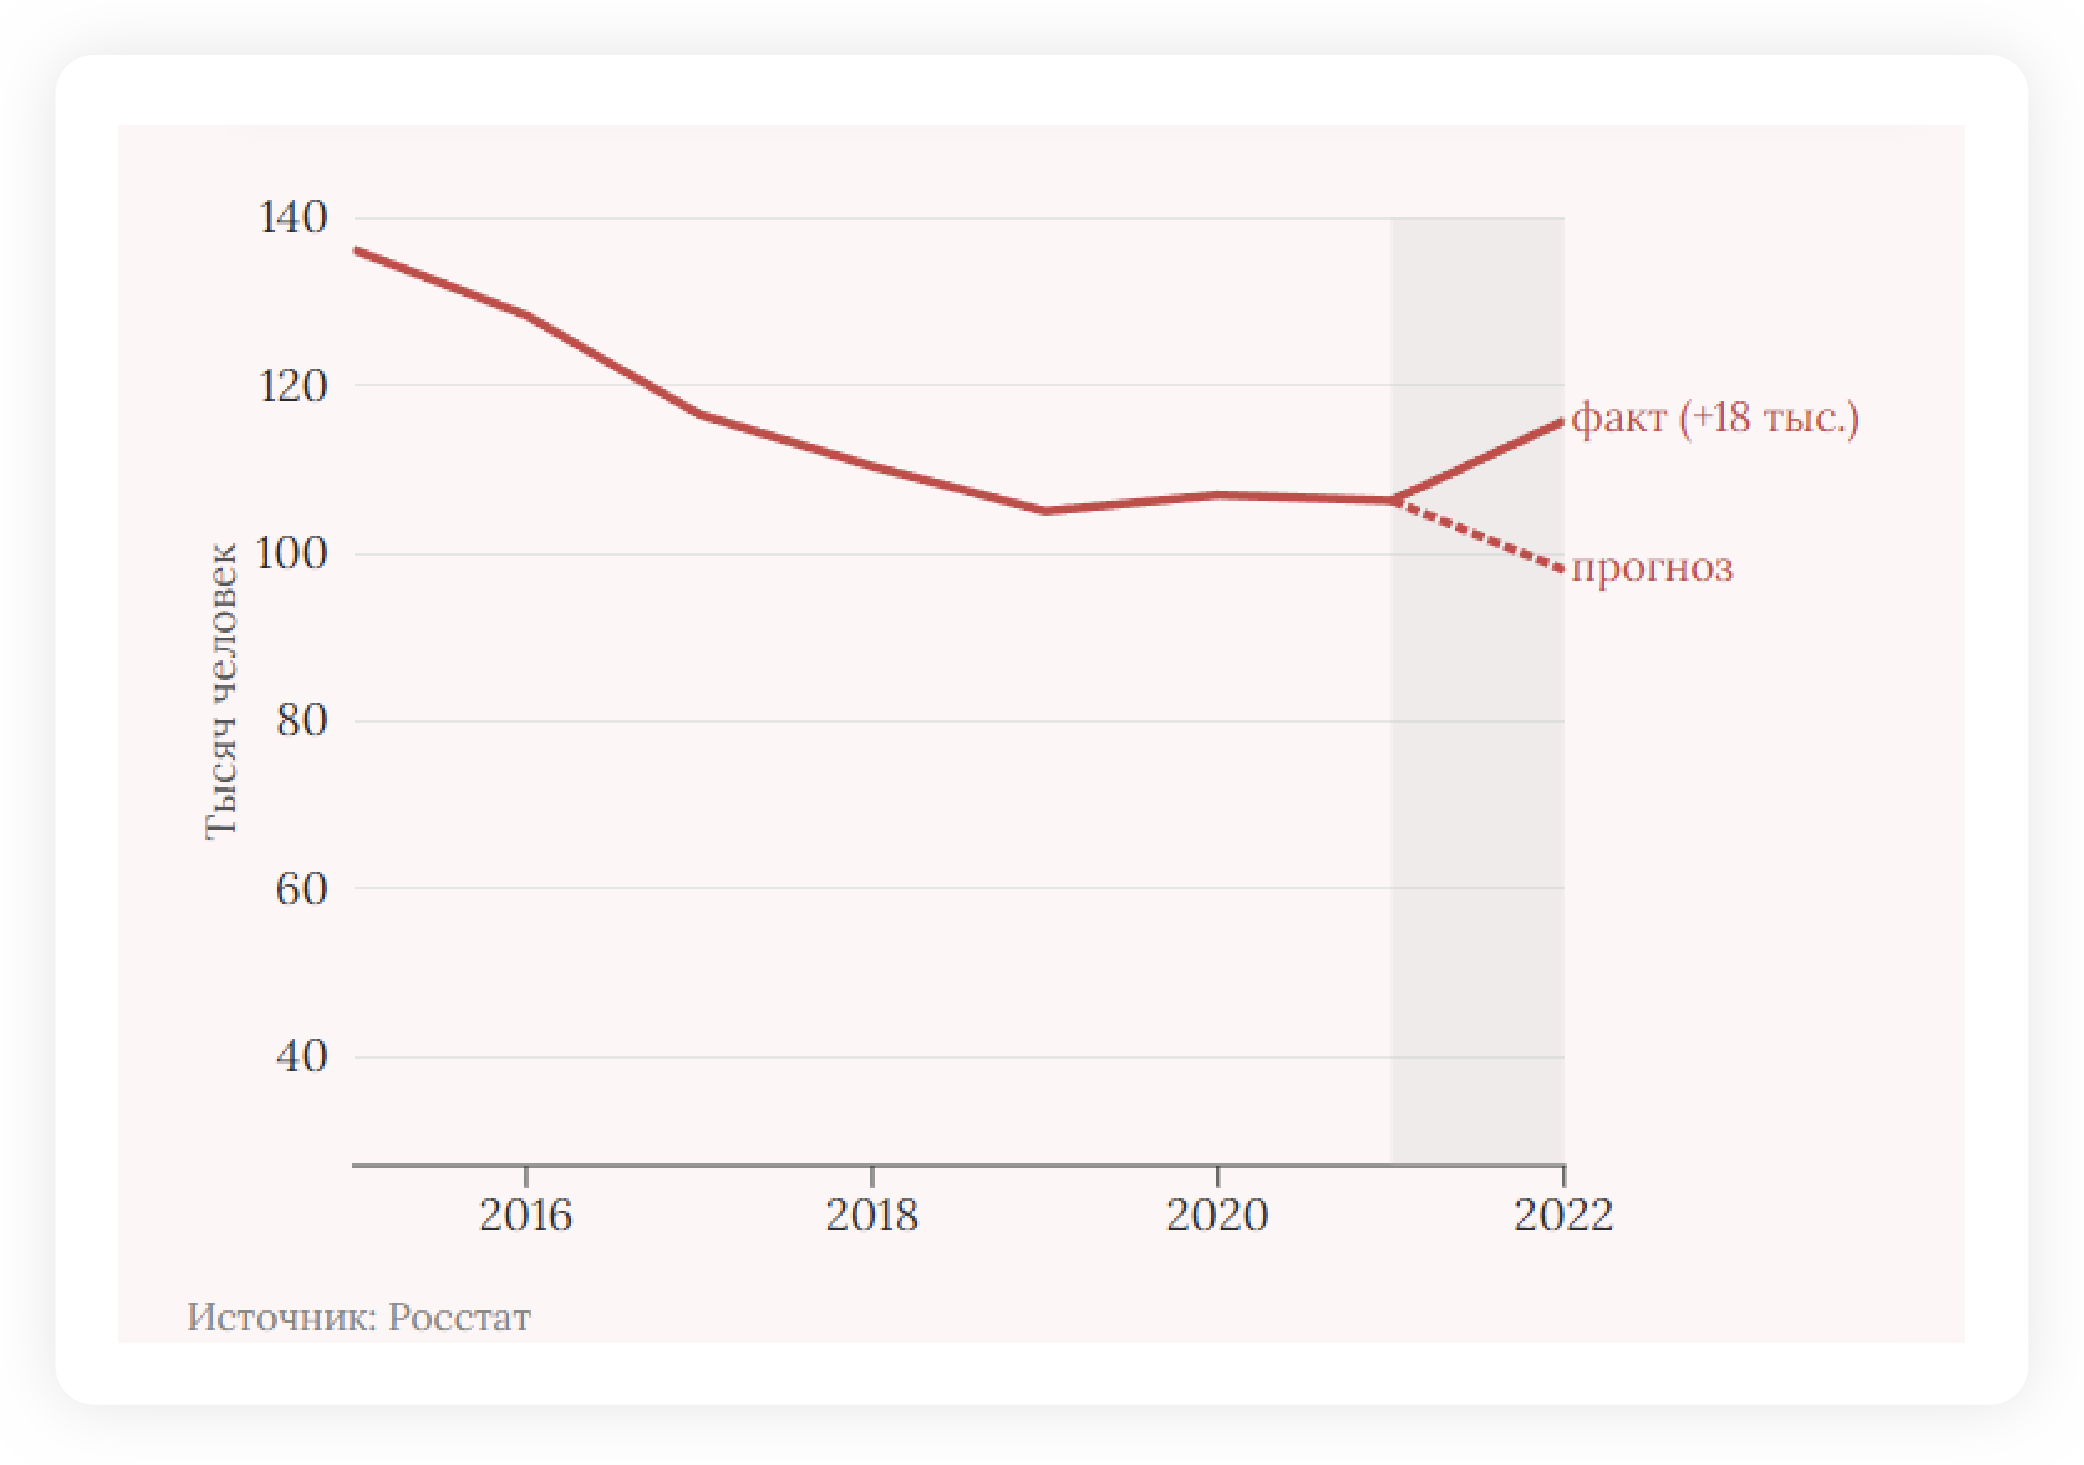Select the 2022 x-axis label
The image size is (2084, 1465).
coord(1563,1215)
